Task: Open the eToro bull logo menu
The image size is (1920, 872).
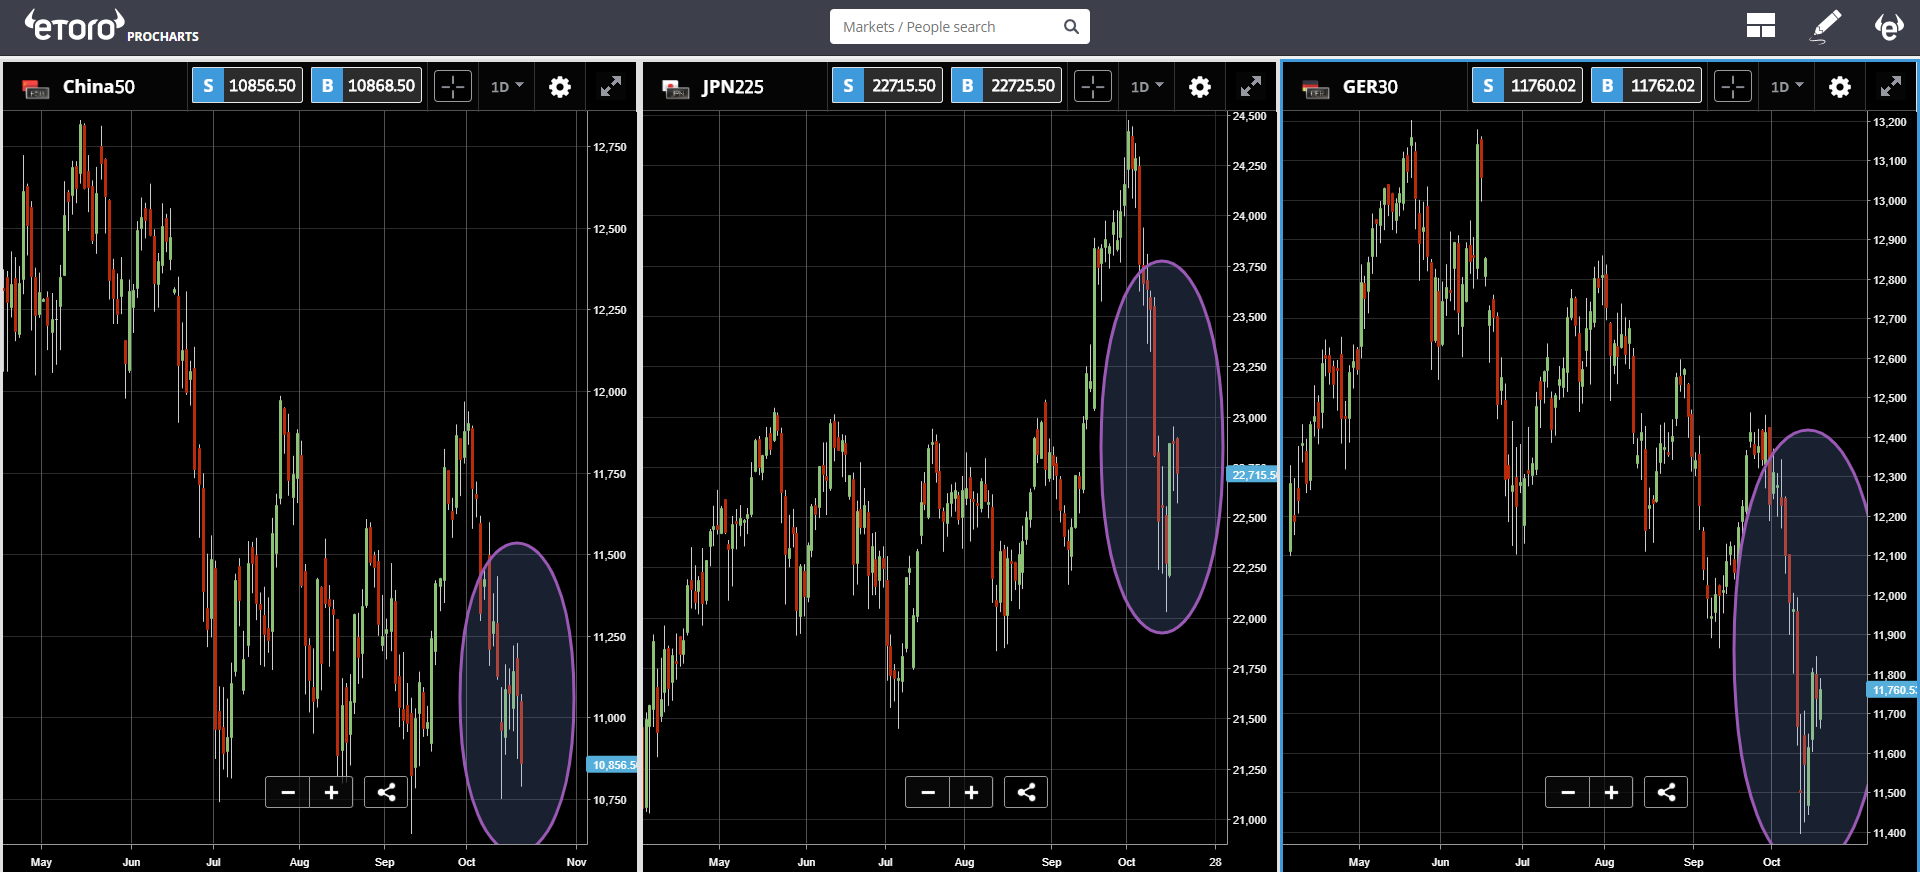Action: point(1889,26)
